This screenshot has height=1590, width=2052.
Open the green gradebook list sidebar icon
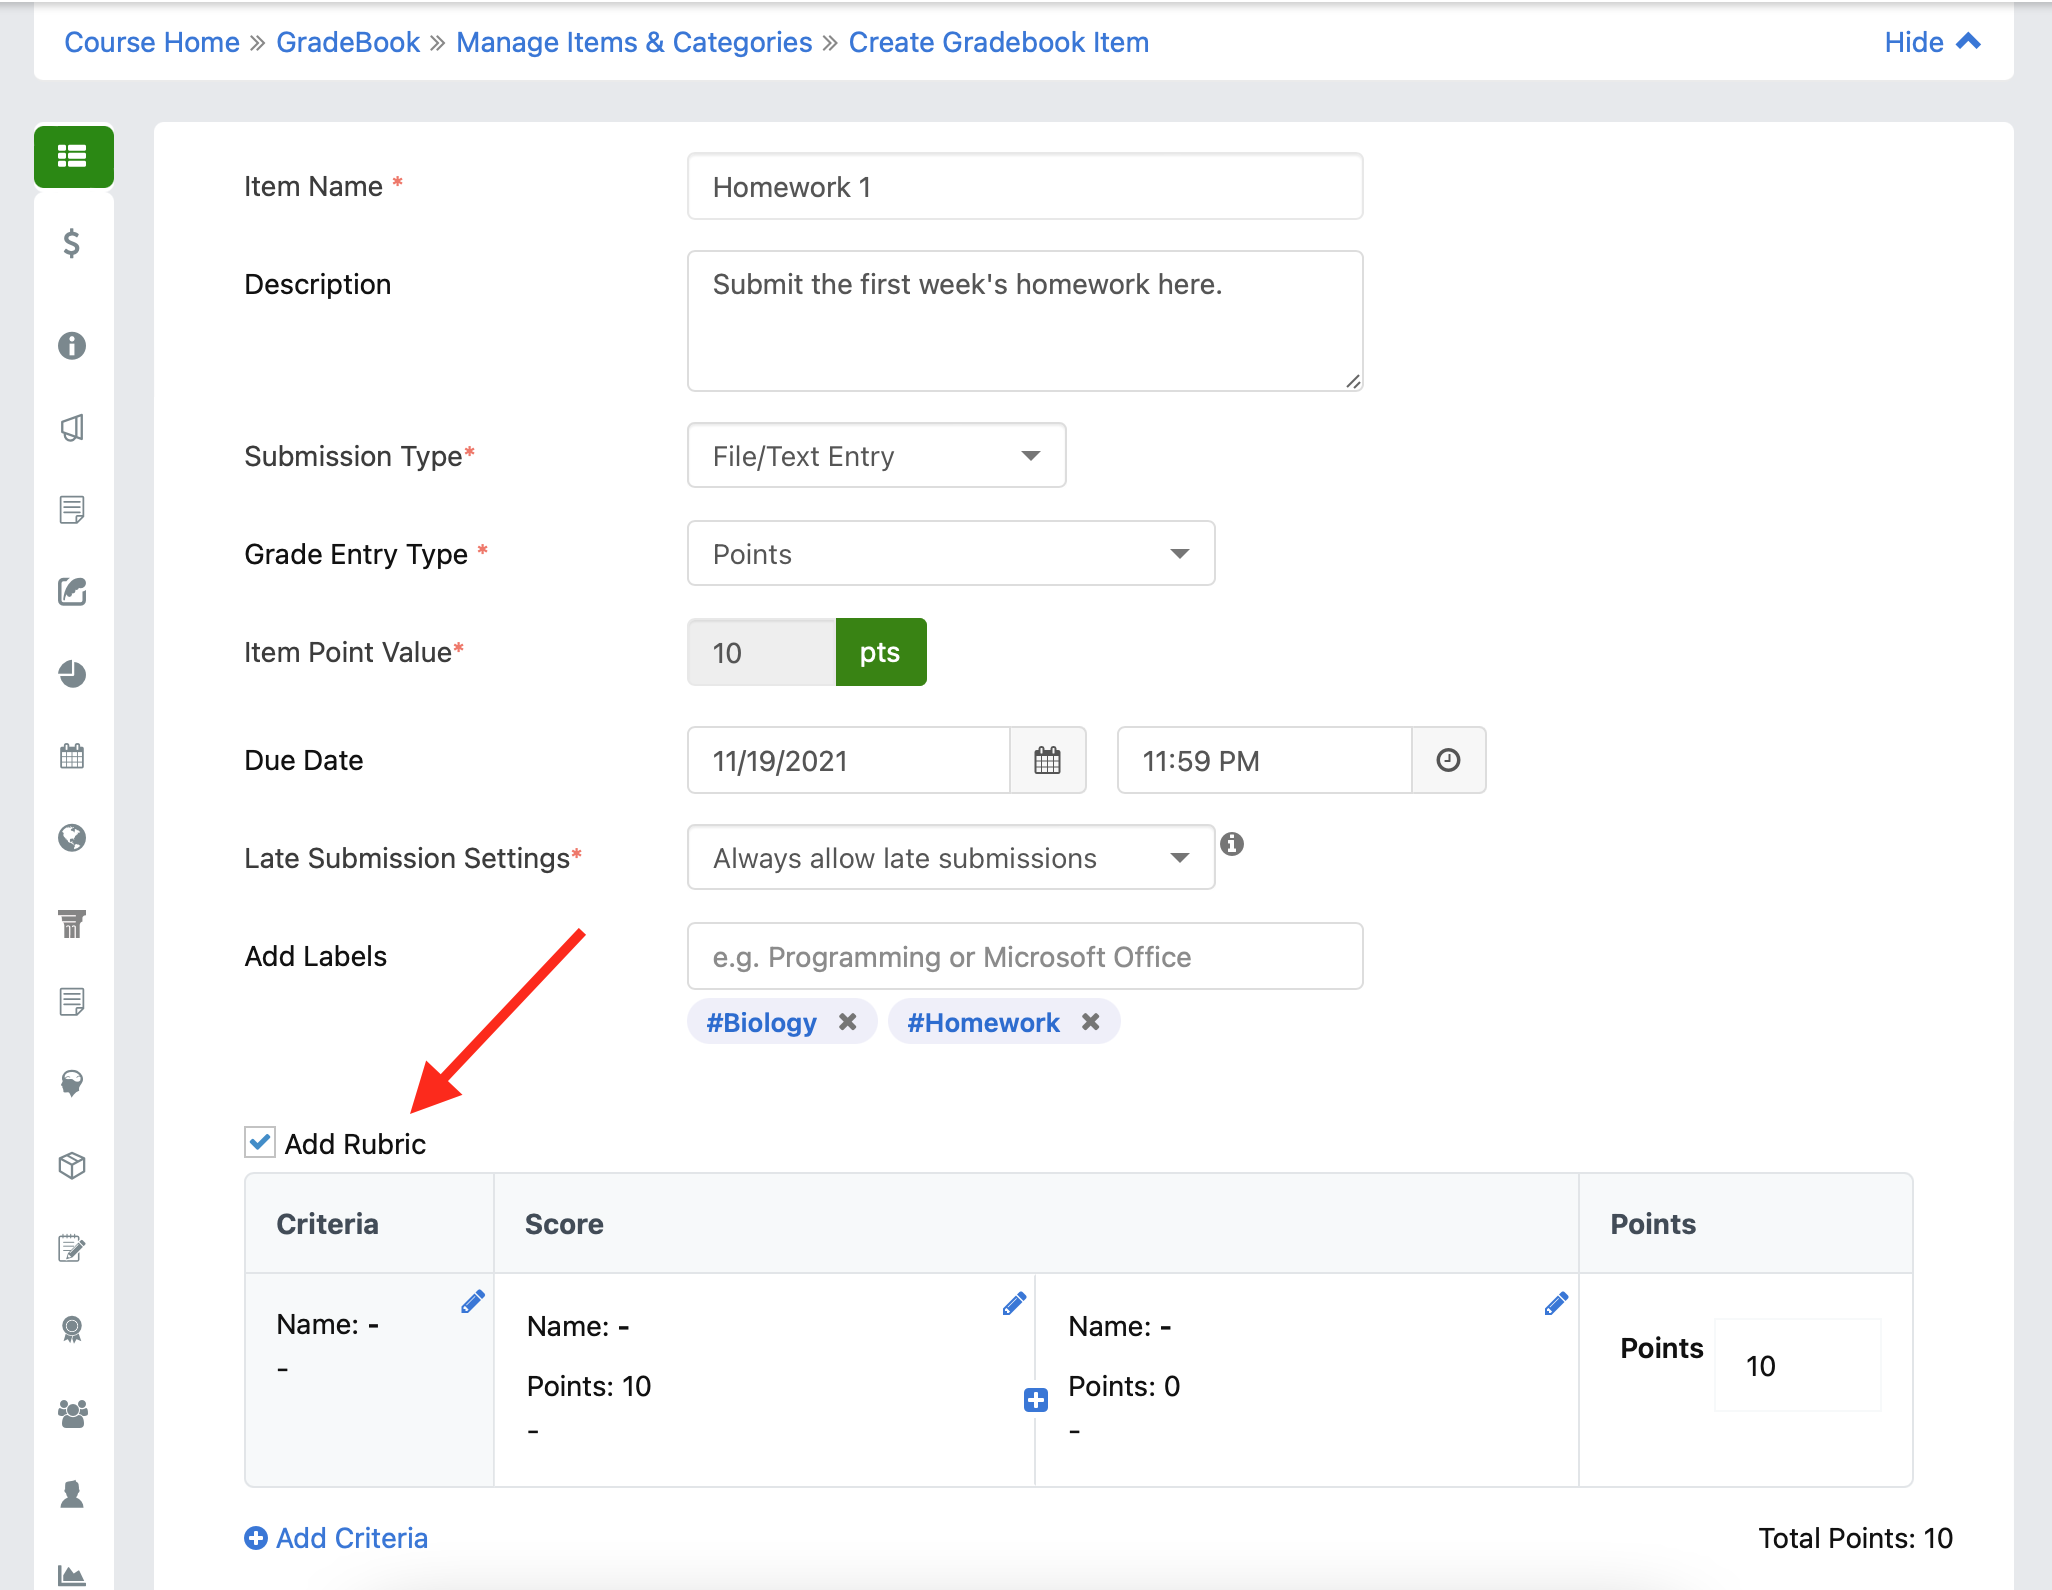pos(73,156)
